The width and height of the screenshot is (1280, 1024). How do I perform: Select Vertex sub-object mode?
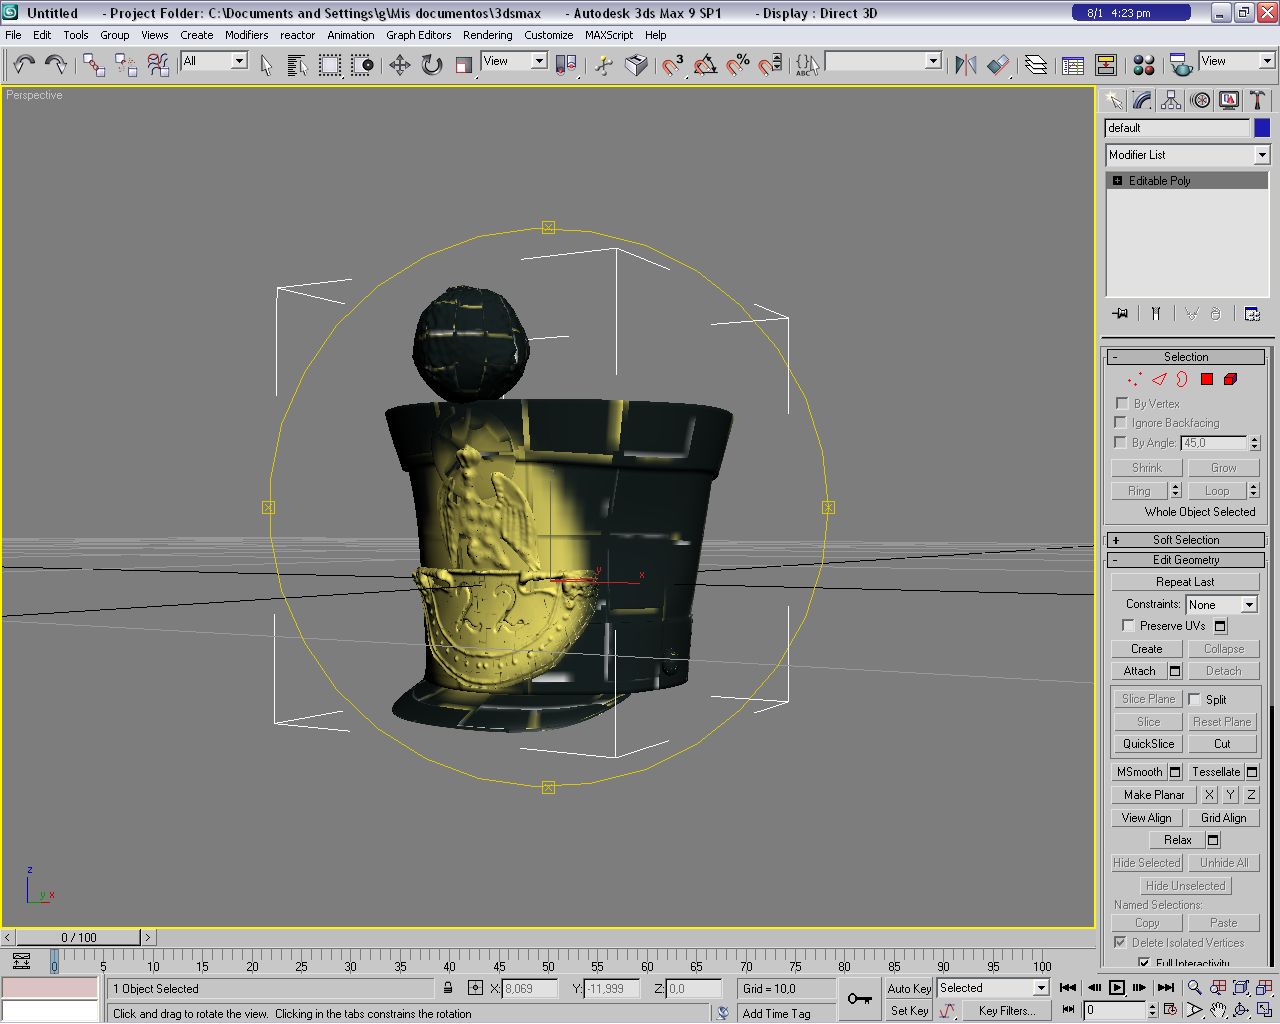click(x=1134, y=379)
